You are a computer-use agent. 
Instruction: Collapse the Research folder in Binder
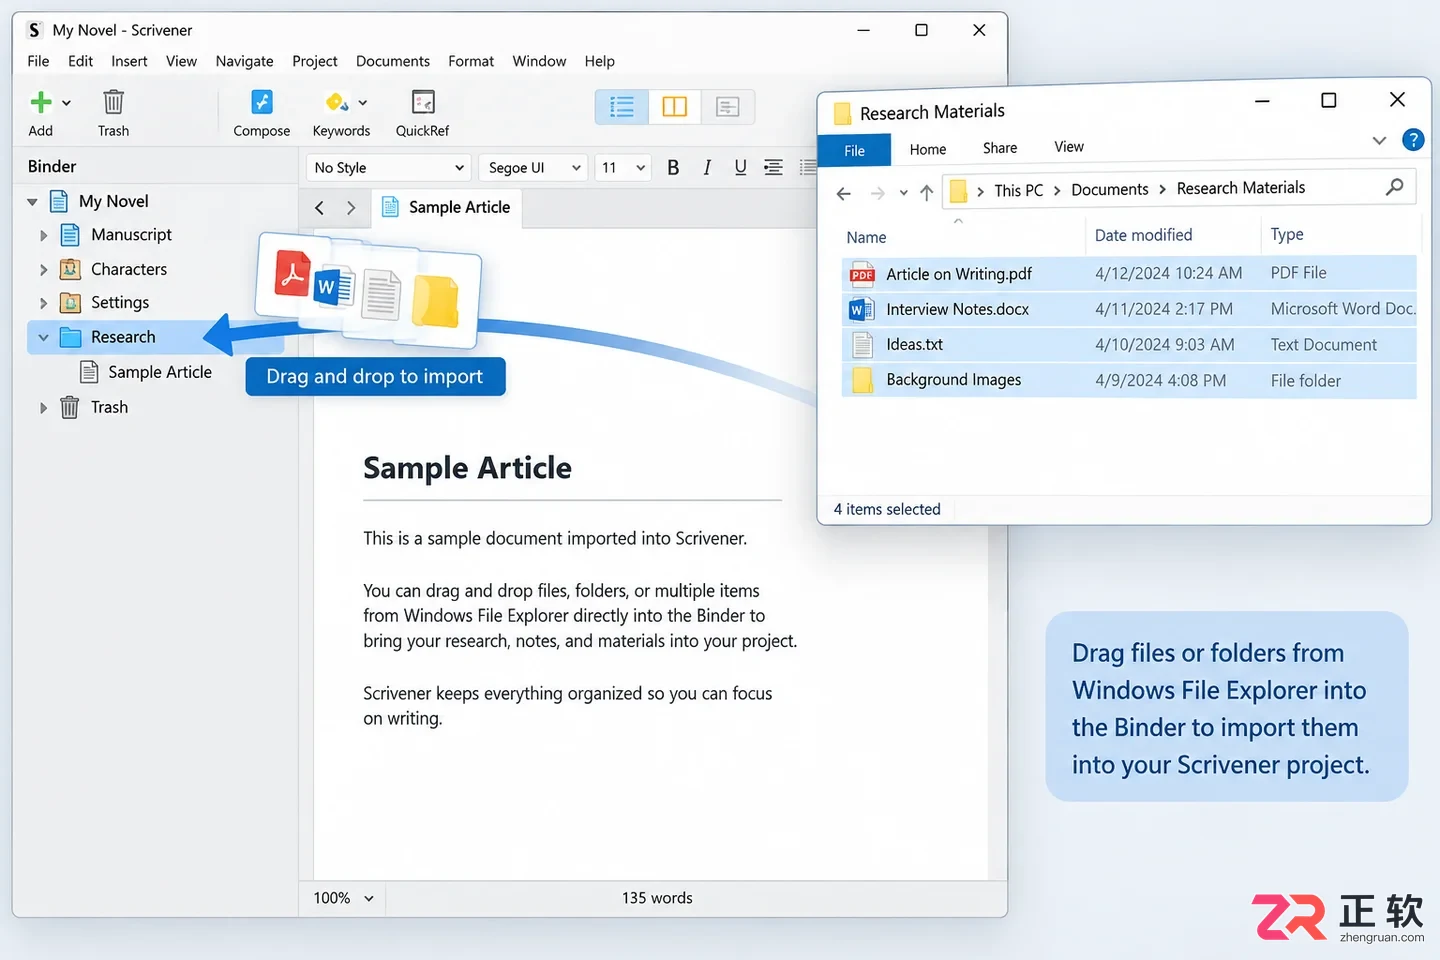(x=43, y=338)
